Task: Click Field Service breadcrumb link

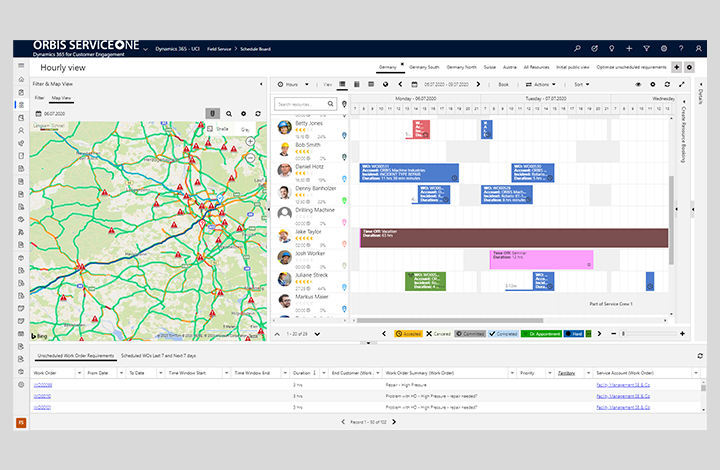Action: coord(219,49)
